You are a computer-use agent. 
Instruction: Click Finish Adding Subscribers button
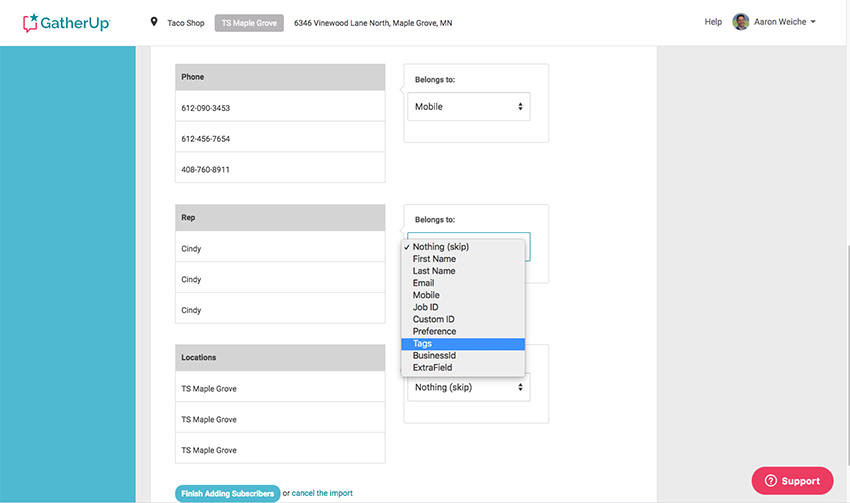click(x=228, y=493)
